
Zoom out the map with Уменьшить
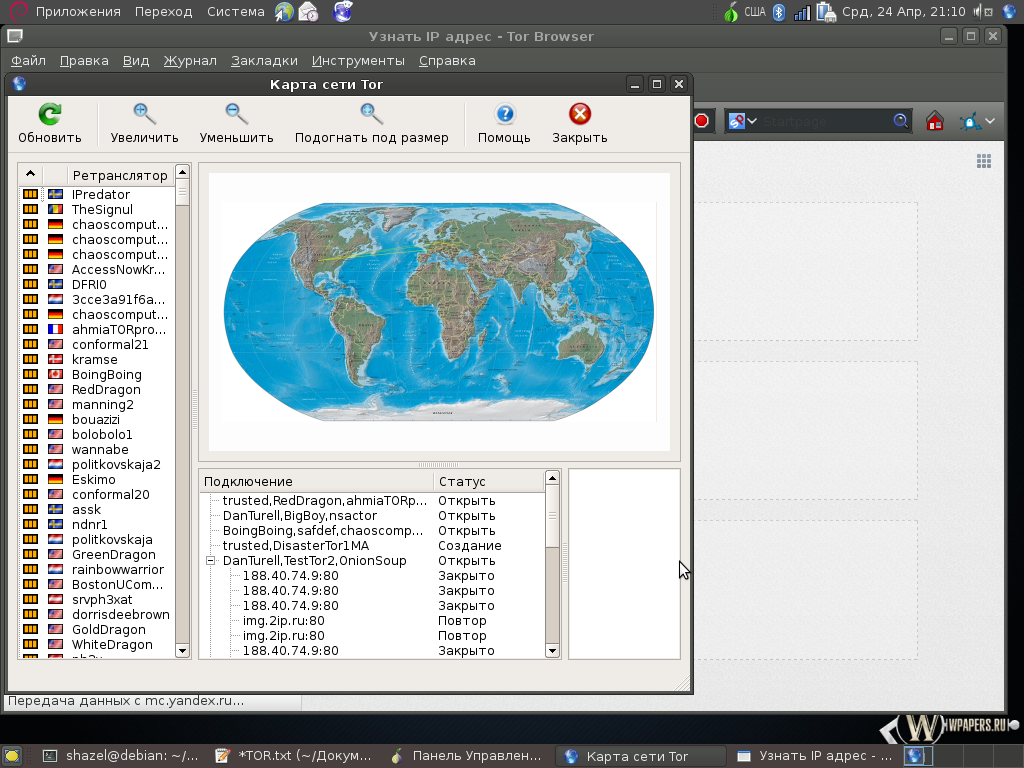(236, 114)
